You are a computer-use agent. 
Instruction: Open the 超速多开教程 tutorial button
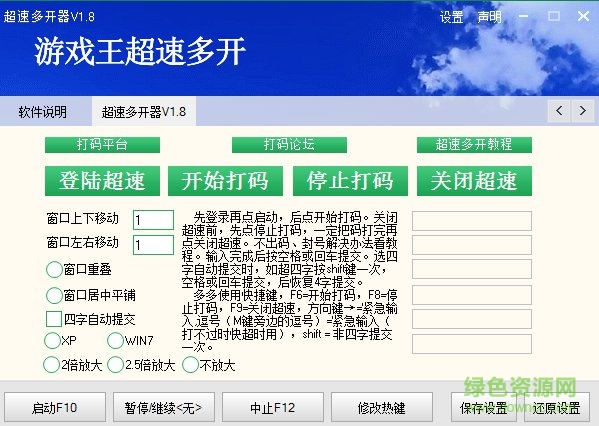pos(474,145)
